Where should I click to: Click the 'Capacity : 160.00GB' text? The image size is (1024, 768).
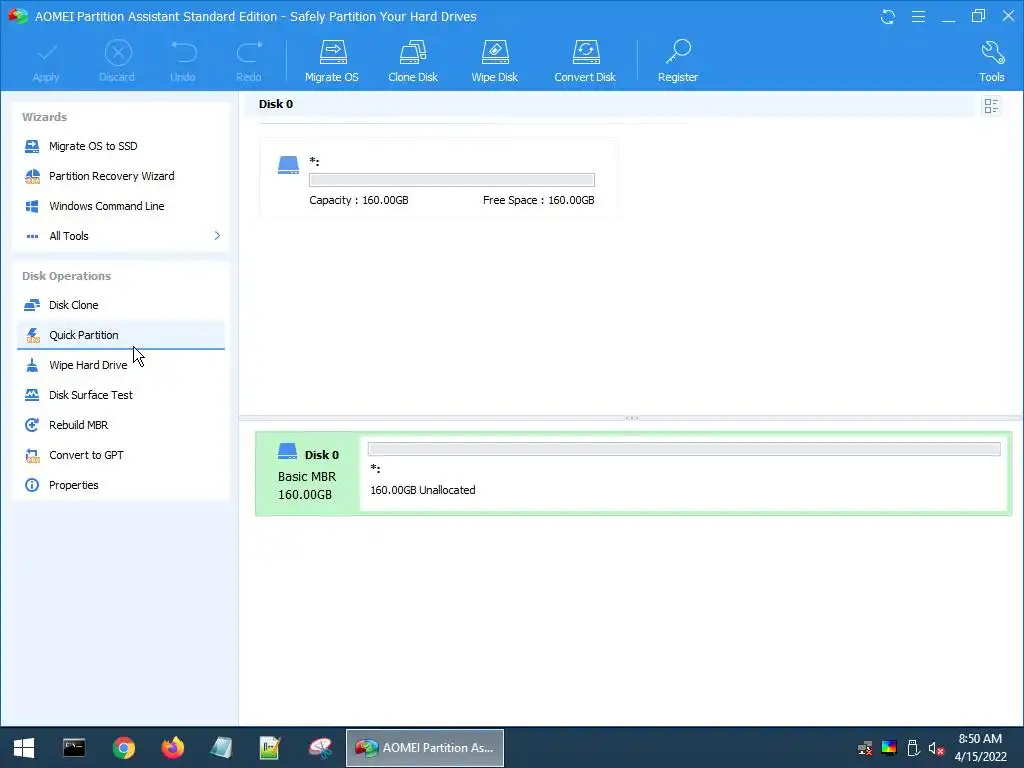click(359, 200)
